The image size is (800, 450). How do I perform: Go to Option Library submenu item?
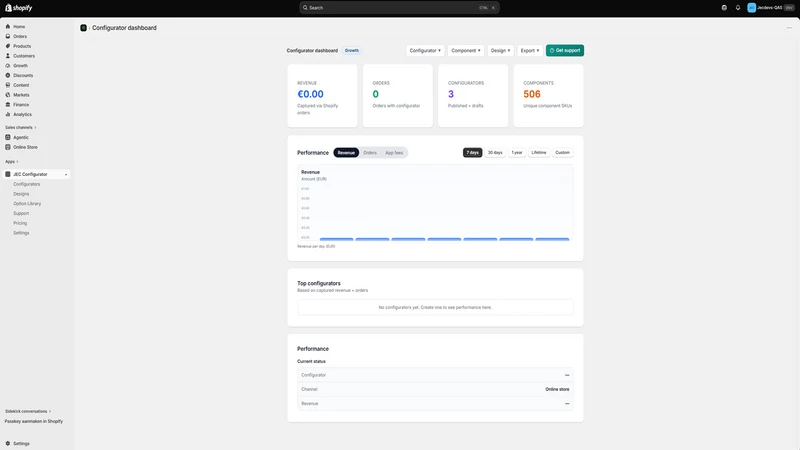click(x=27, y=204)
